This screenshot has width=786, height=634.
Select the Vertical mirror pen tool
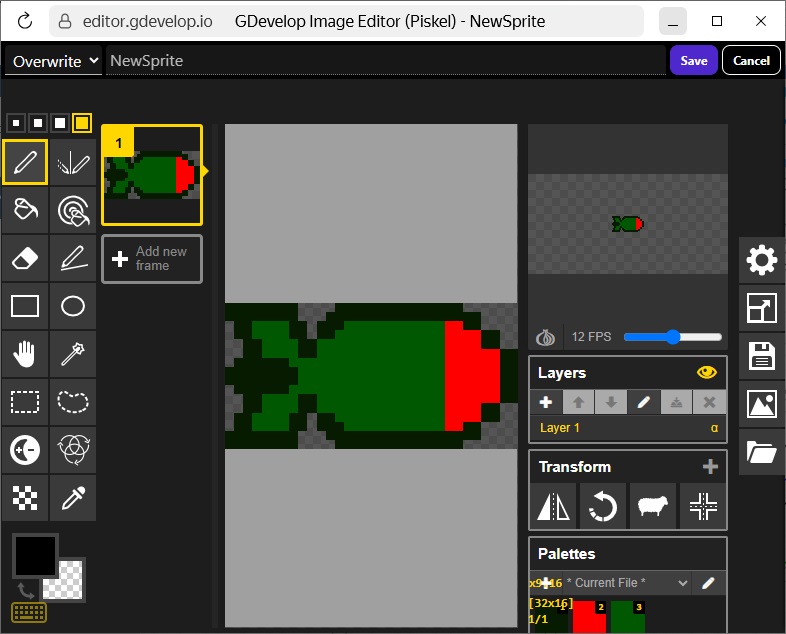(73, 162)
